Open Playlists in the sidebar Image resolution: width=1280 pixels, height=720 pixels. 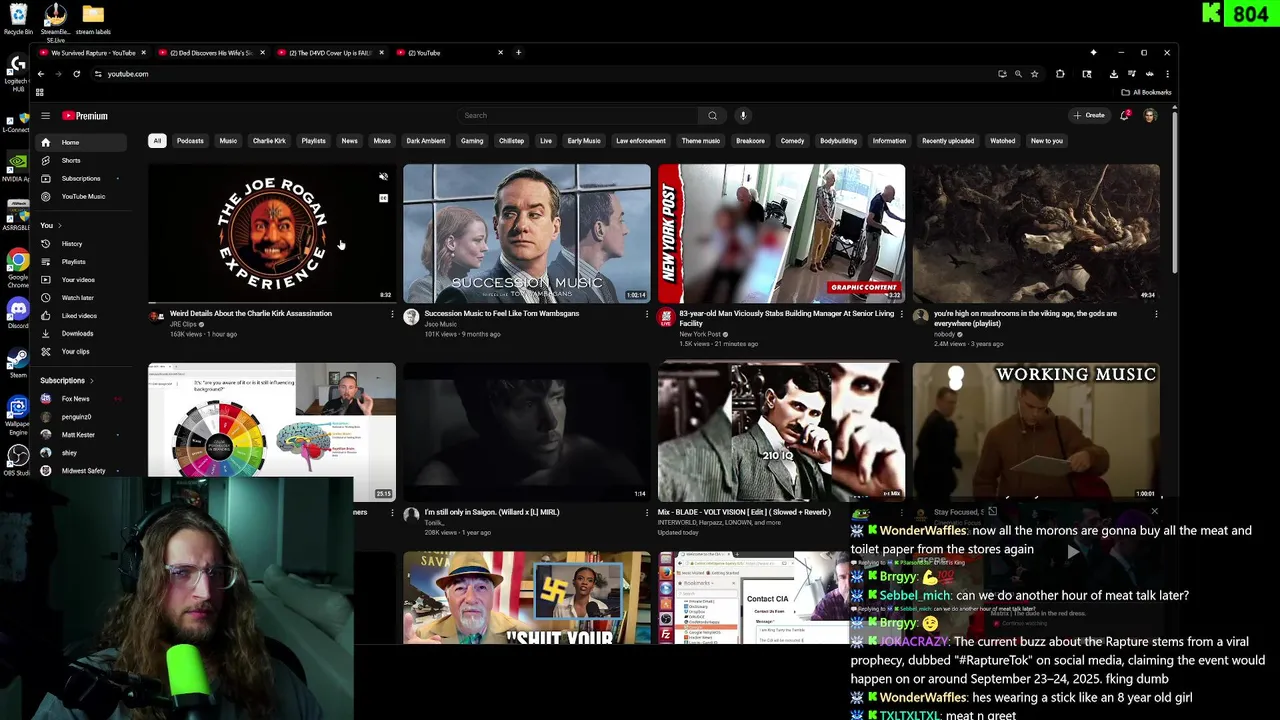(x=73, y=262)
